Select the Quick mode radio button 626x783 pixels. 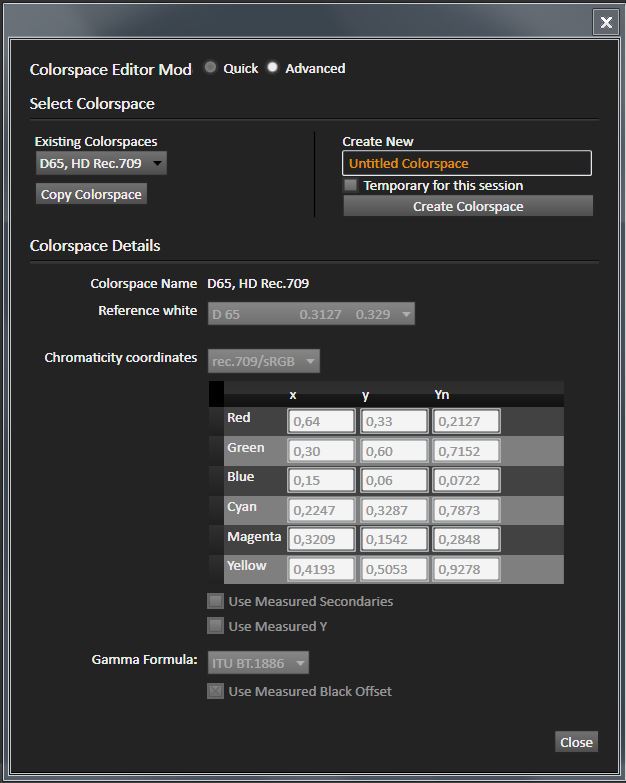210,68
